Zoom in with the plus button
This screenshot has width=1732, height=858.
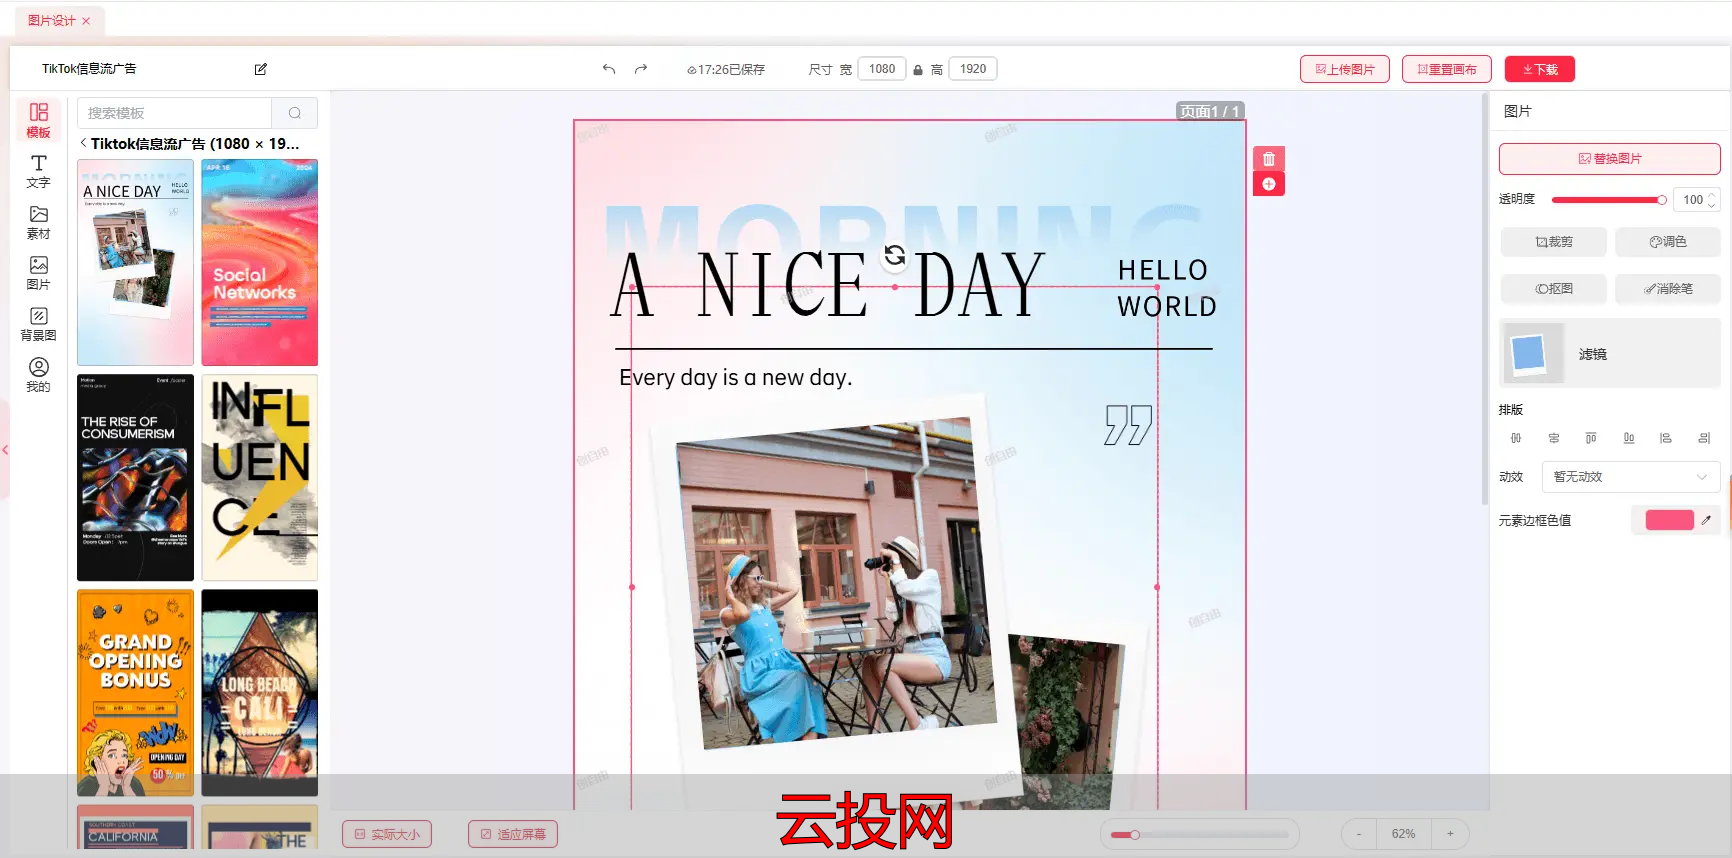pyautogui.click(x=1450, y=834)
